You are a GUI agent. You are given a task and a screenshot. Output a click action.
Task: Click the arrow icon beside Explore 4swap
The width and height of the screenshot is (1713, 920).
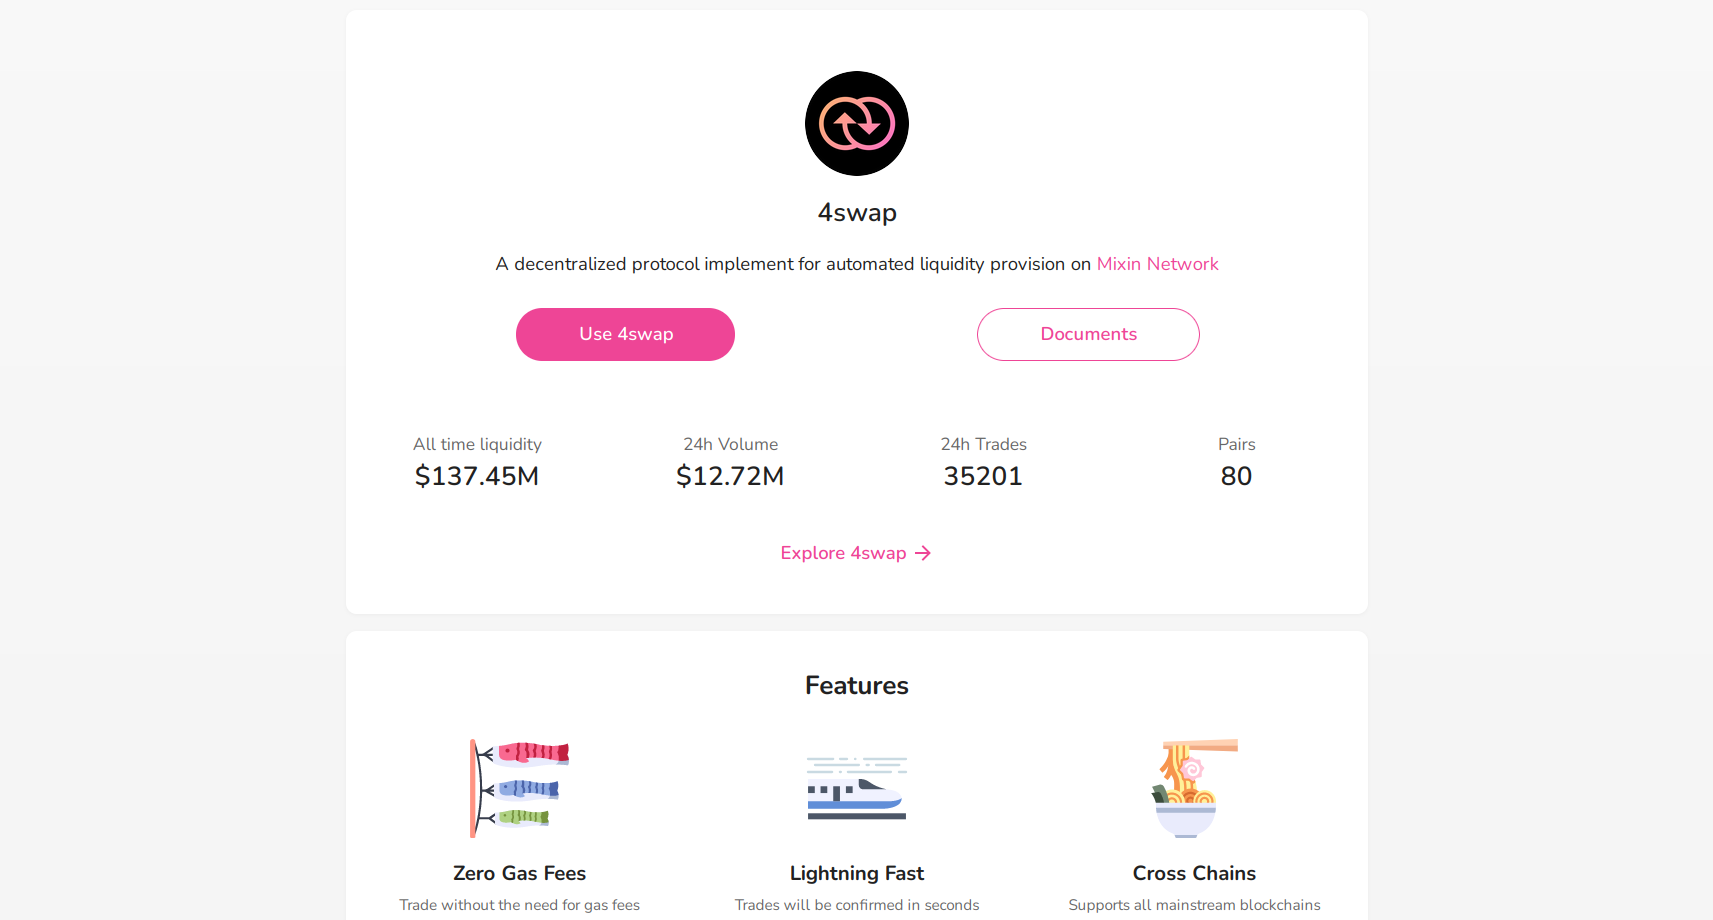[923, 553]
